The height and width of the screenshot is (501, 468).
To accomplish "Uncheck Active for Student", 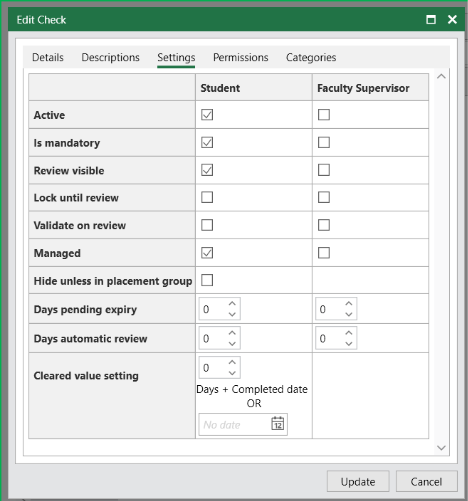I will [207, 115].
